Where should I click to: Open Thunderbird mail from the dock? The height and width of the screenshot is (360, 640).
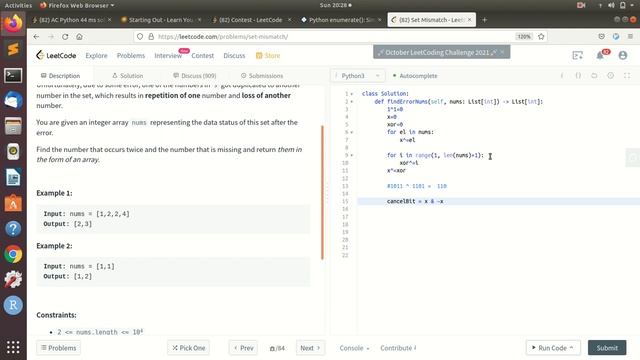coord(13,100)
